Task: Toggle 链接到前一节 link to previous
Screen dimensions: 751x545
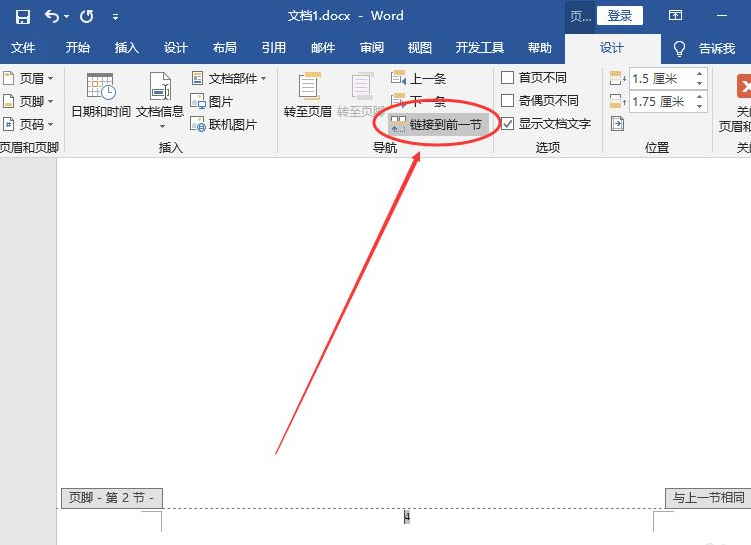Action: (x=438, y=125)
